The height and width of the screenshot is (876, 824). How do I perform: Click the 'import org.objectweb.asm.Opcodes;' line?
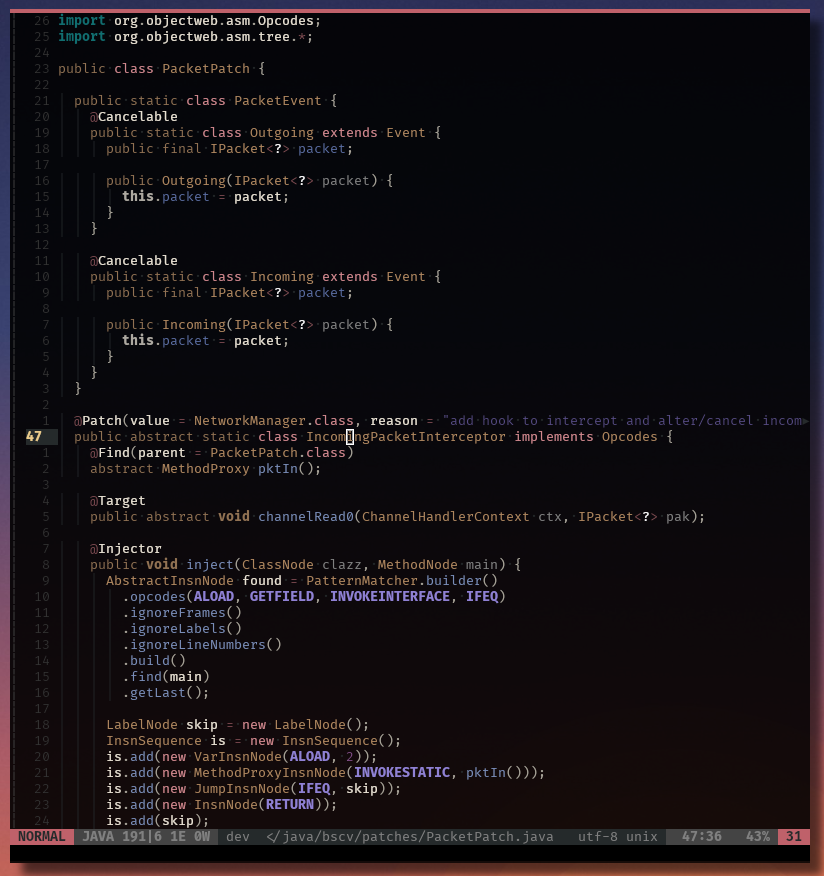189,21
